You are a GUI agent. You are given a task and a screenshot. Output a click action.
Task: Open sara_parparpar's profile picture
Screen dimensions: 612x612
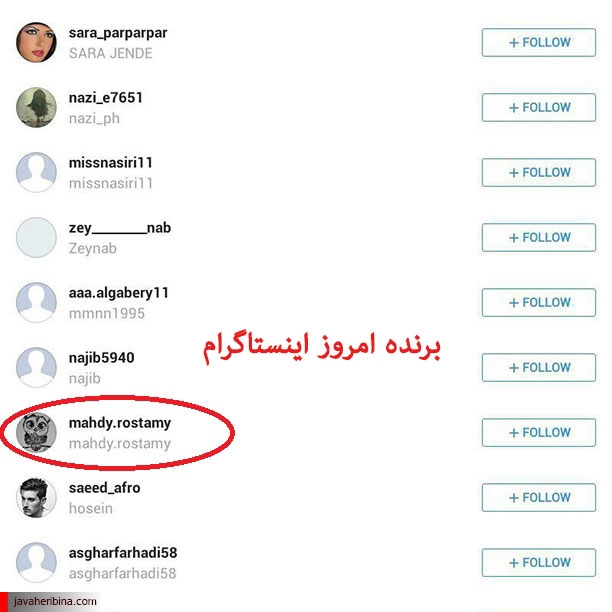[36, 42]
